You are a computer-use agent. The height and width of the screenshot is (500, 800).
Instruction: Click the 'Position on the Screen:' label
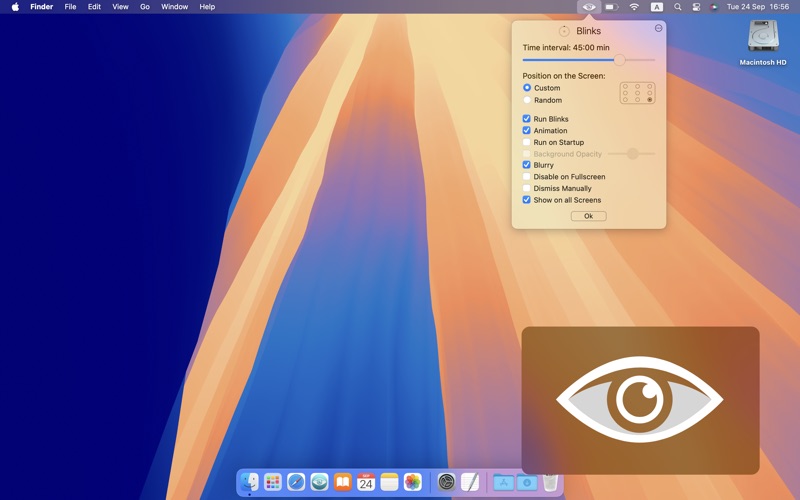[564, 76]
